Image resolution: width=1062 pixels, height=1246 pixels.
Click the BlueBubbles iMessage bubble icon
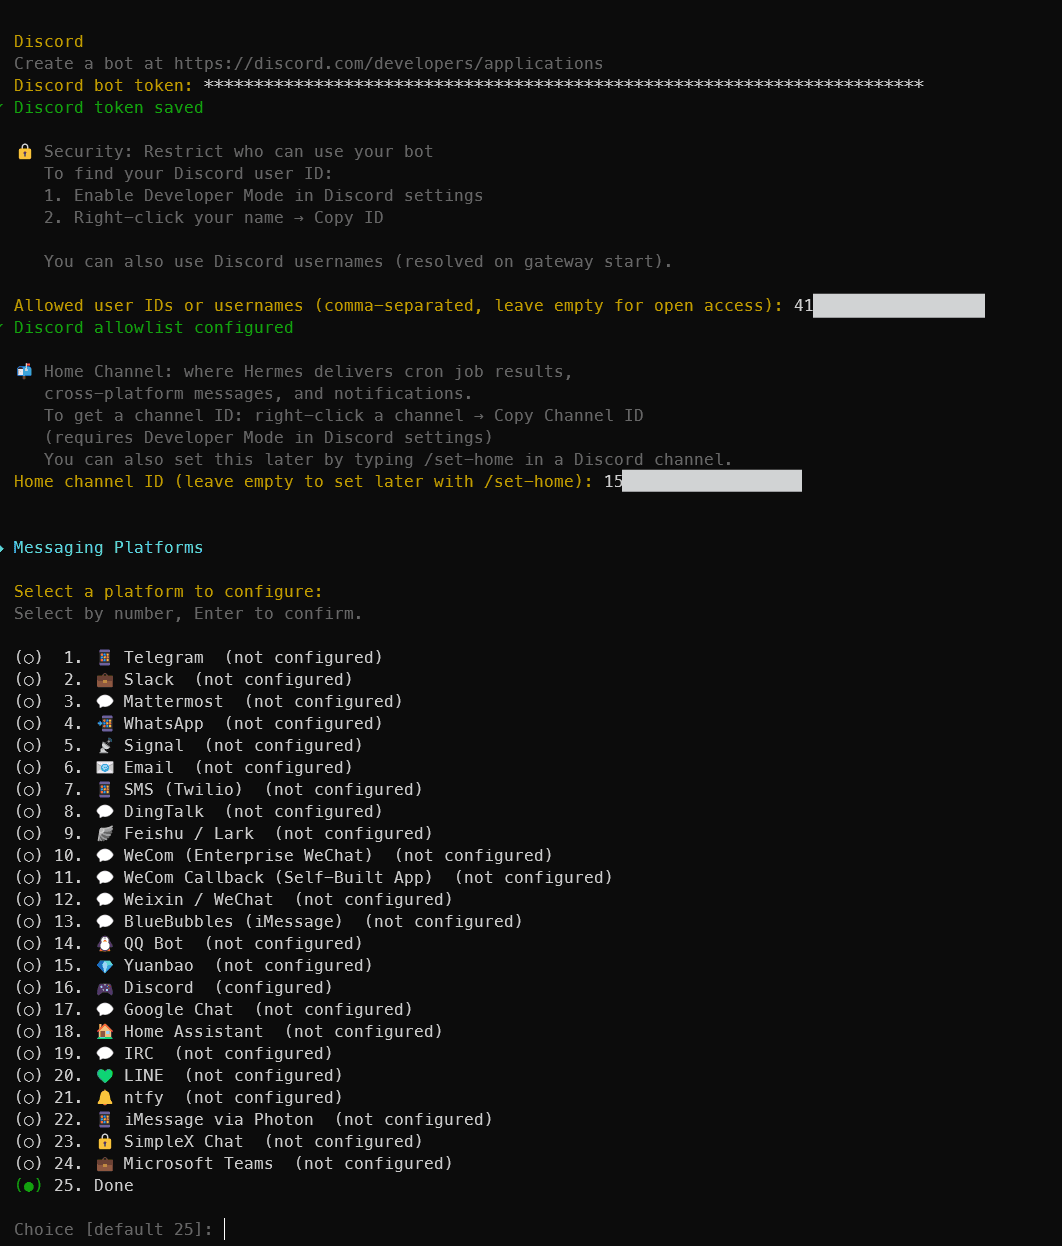click(x=104, y=922)
